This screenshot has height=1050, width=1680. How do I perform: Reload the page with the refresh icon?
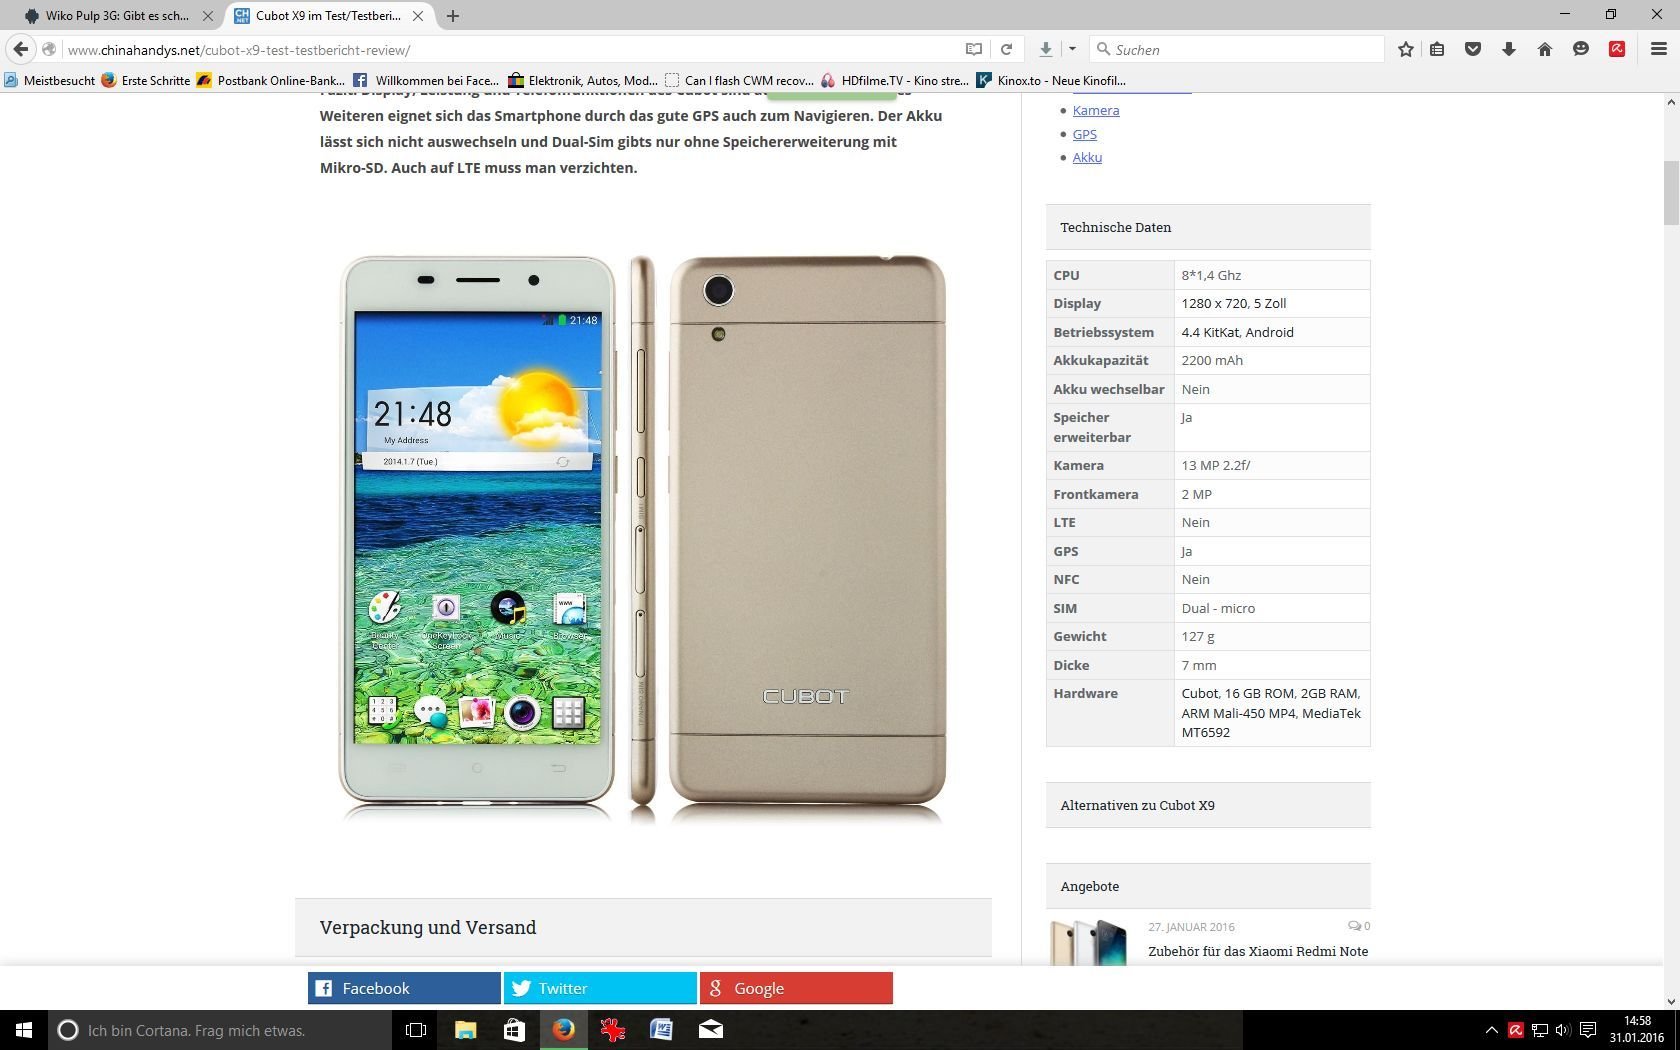[1007, 49]
